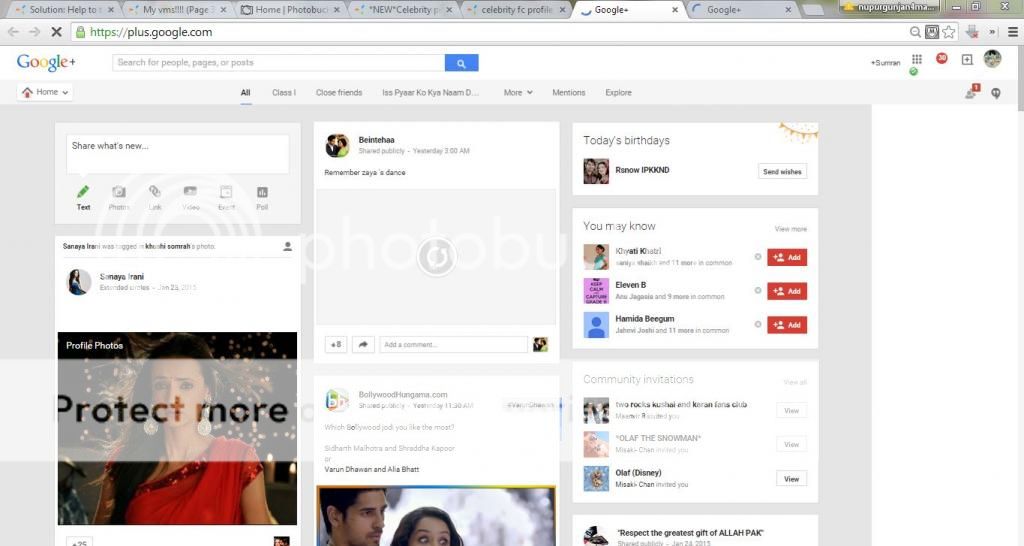The width and height of the screenshot is (1024, 546).
Task: Bookmark page with the star icon
Action: point(947,32)
